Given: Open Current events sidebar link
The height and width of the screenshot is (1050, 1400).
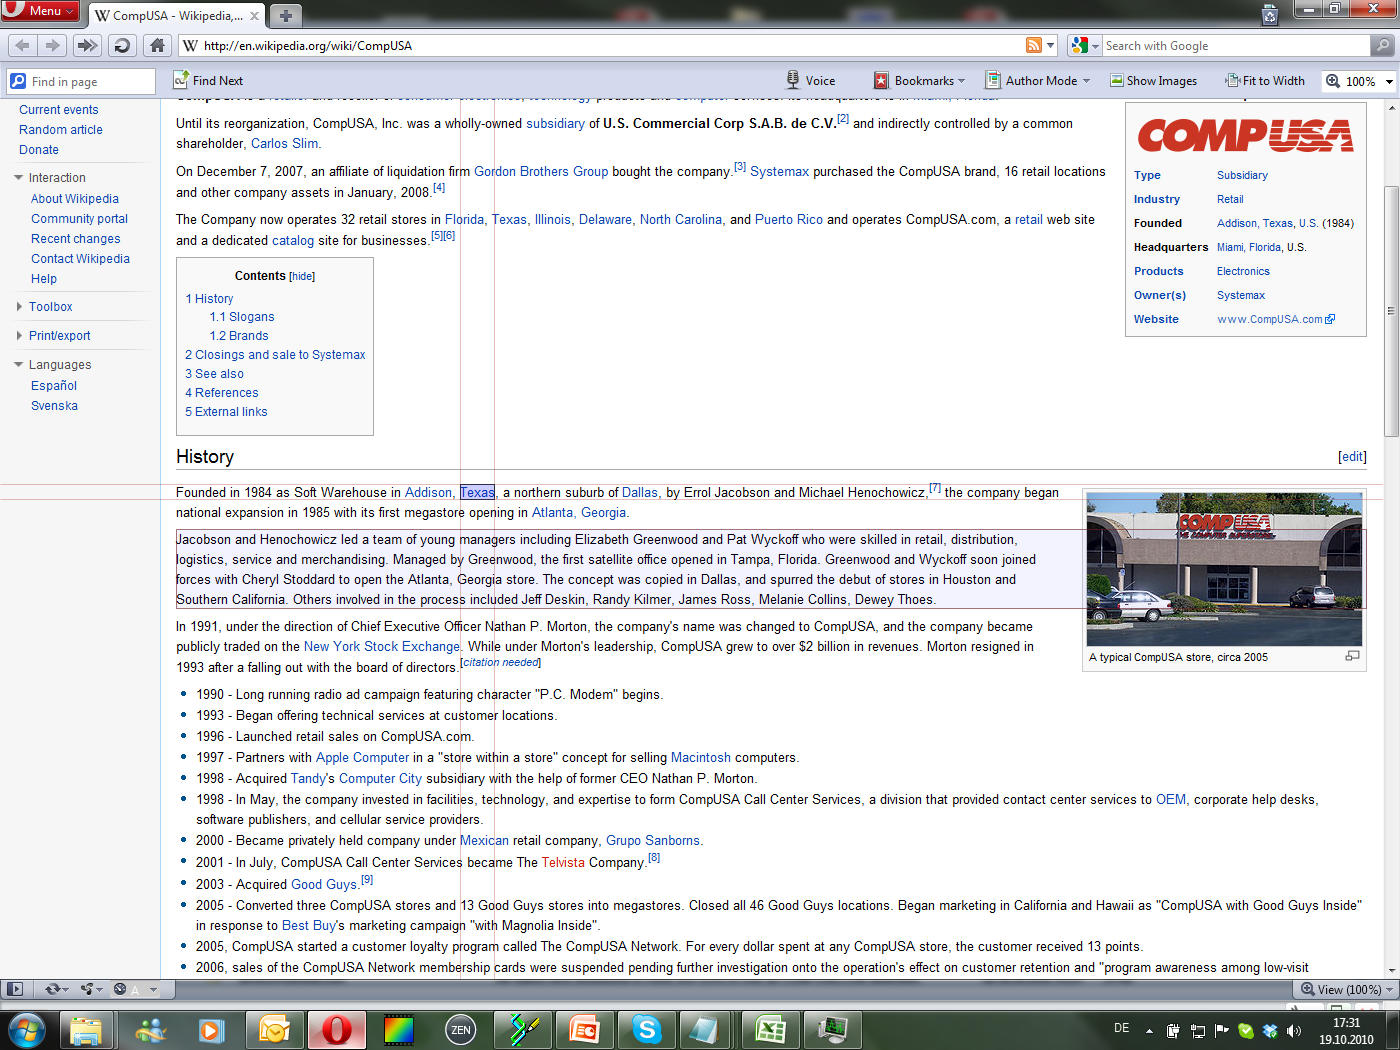Looking at the screenshot, I should [x=59, y=110].
